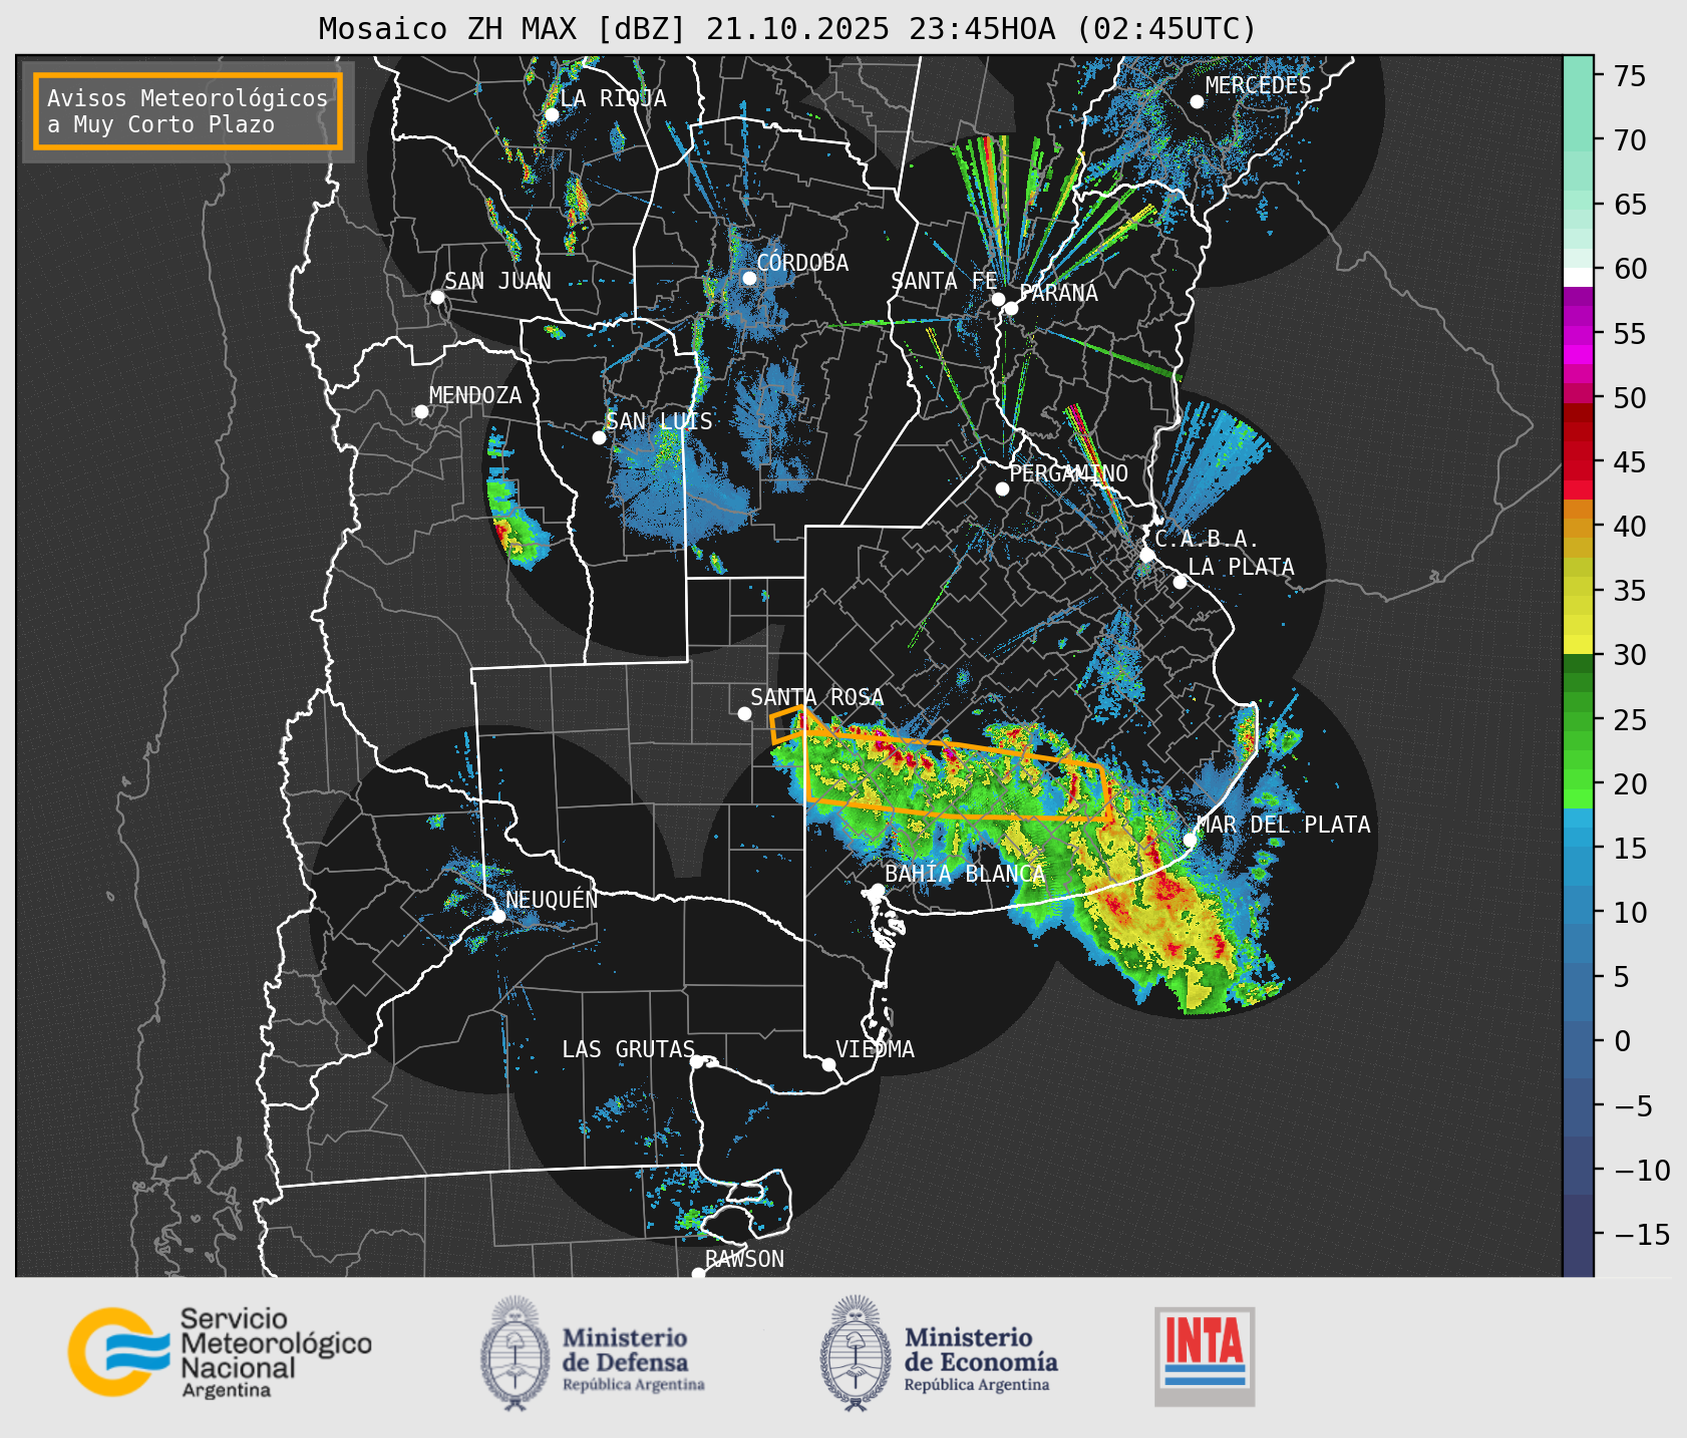This screenshot has height=1438, width=1687.
Task: Click the Viedma city marker
Action: point(828,1064)
